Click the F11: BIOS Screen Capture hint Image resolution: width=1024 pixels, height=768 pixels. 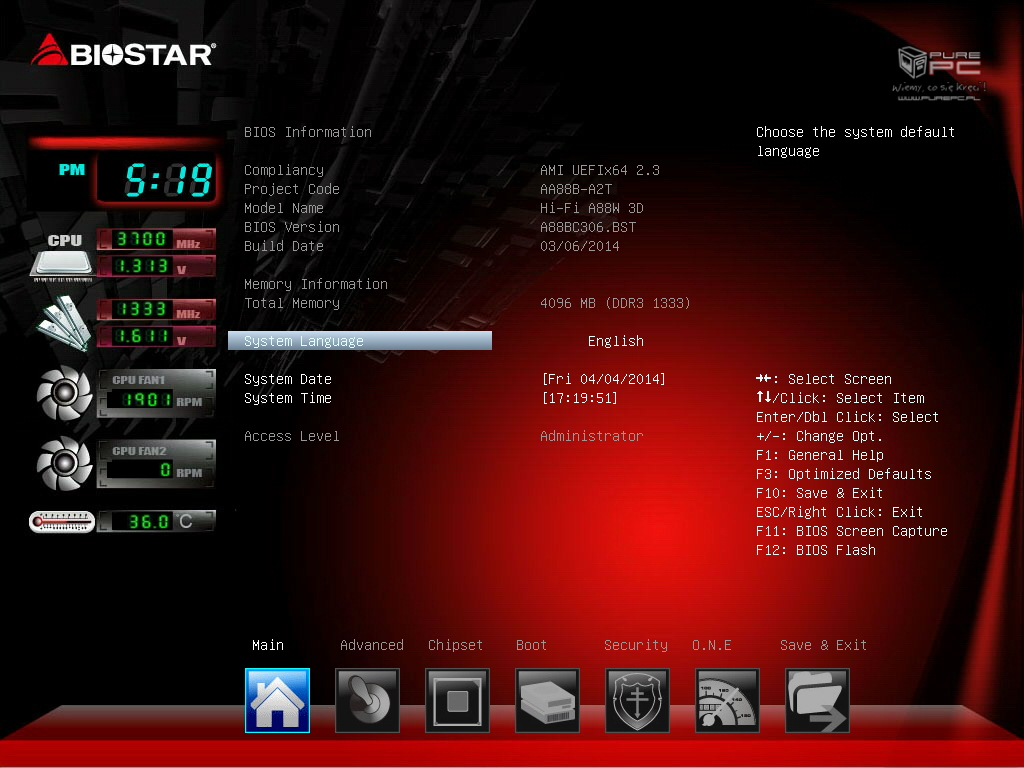(x=851, y=531)
